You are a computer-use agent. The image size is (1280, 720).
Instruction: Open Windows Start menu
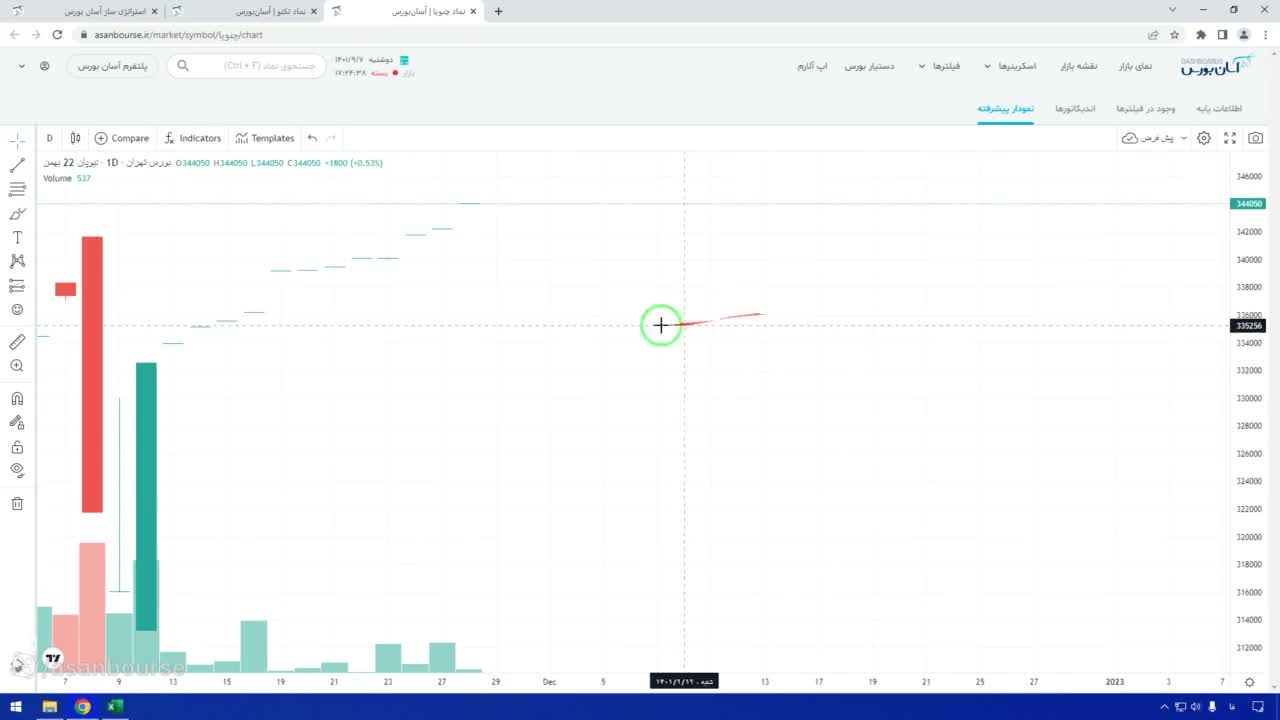[x=16, y=707]
